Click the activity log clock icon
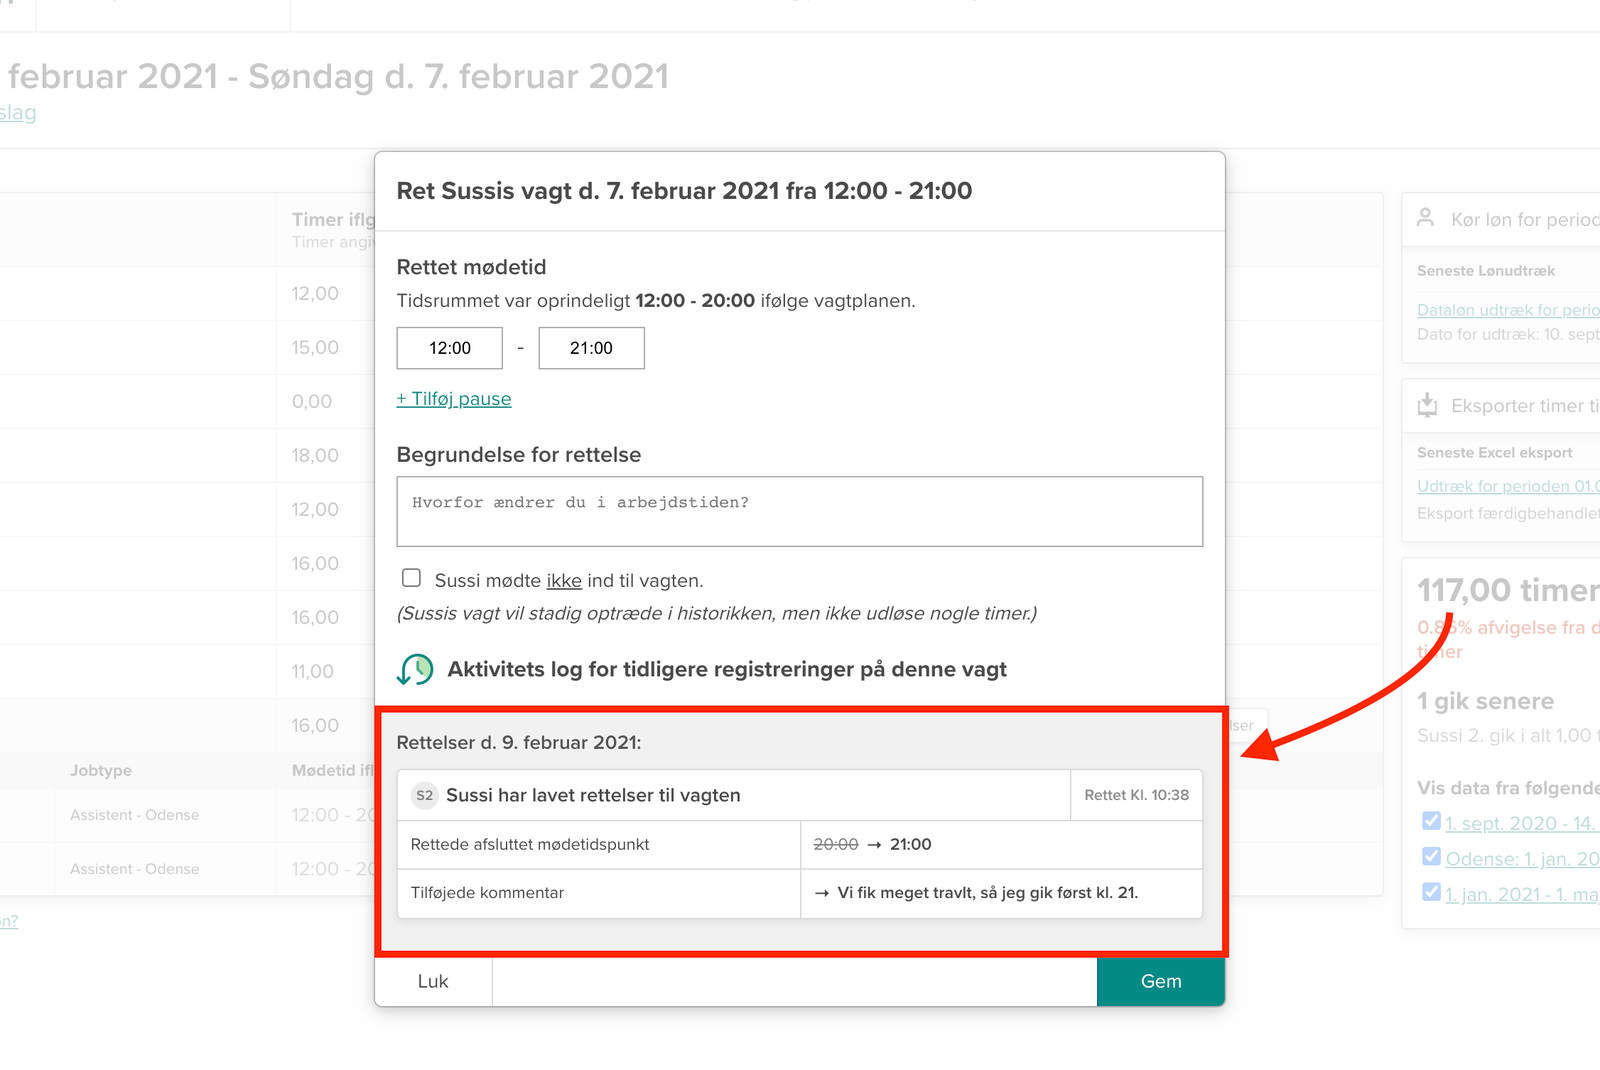This screenshot has height=1070, width=1600. [x=415, y=669]
